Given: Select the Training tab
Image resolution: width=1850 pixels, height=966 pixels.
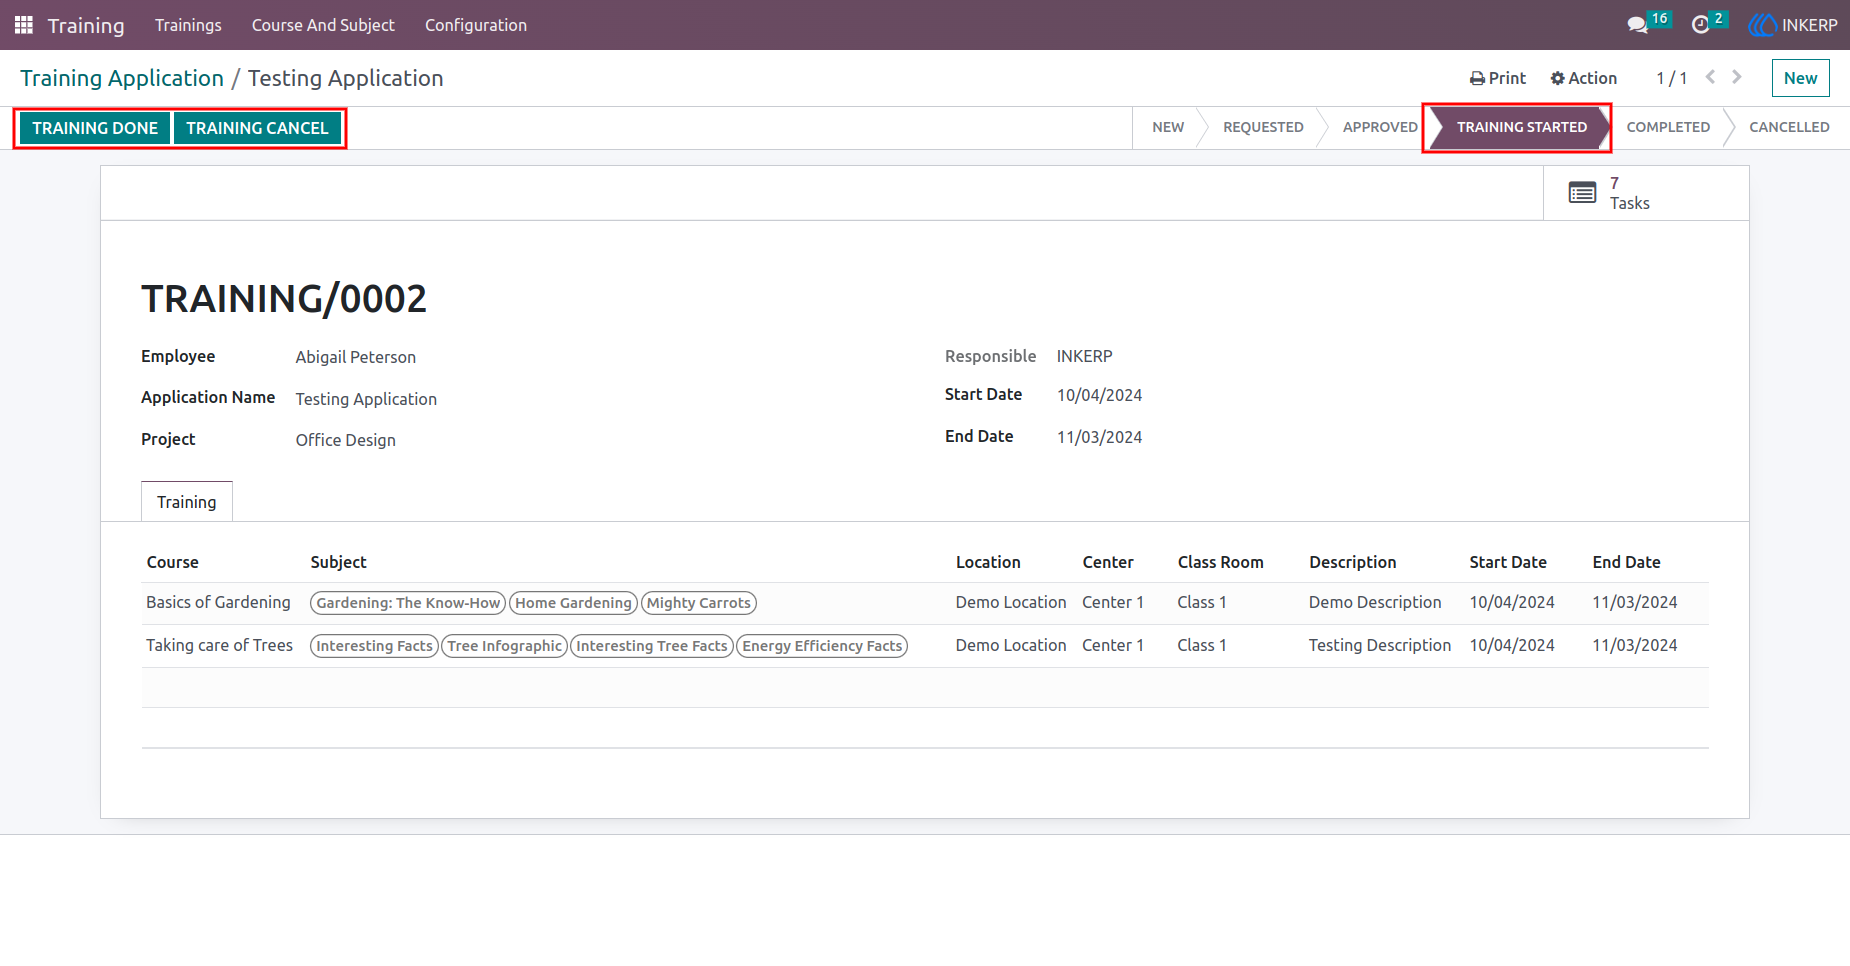Looking at the screenshot, I should 187,502.
